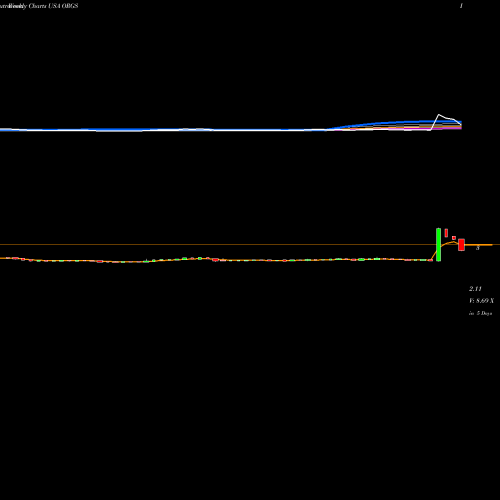Click the white line peak in upper chart
The image size is (500, 500).
[x=439, y=115]
